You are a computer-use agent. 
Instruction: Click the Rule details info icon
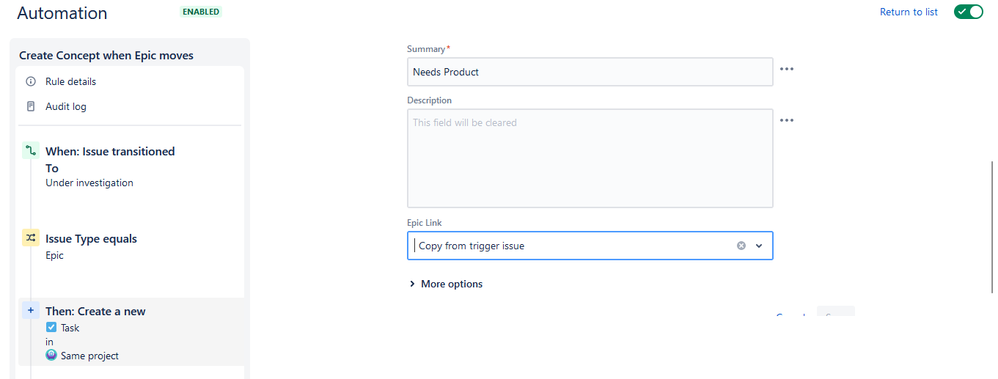pos(31,82)
